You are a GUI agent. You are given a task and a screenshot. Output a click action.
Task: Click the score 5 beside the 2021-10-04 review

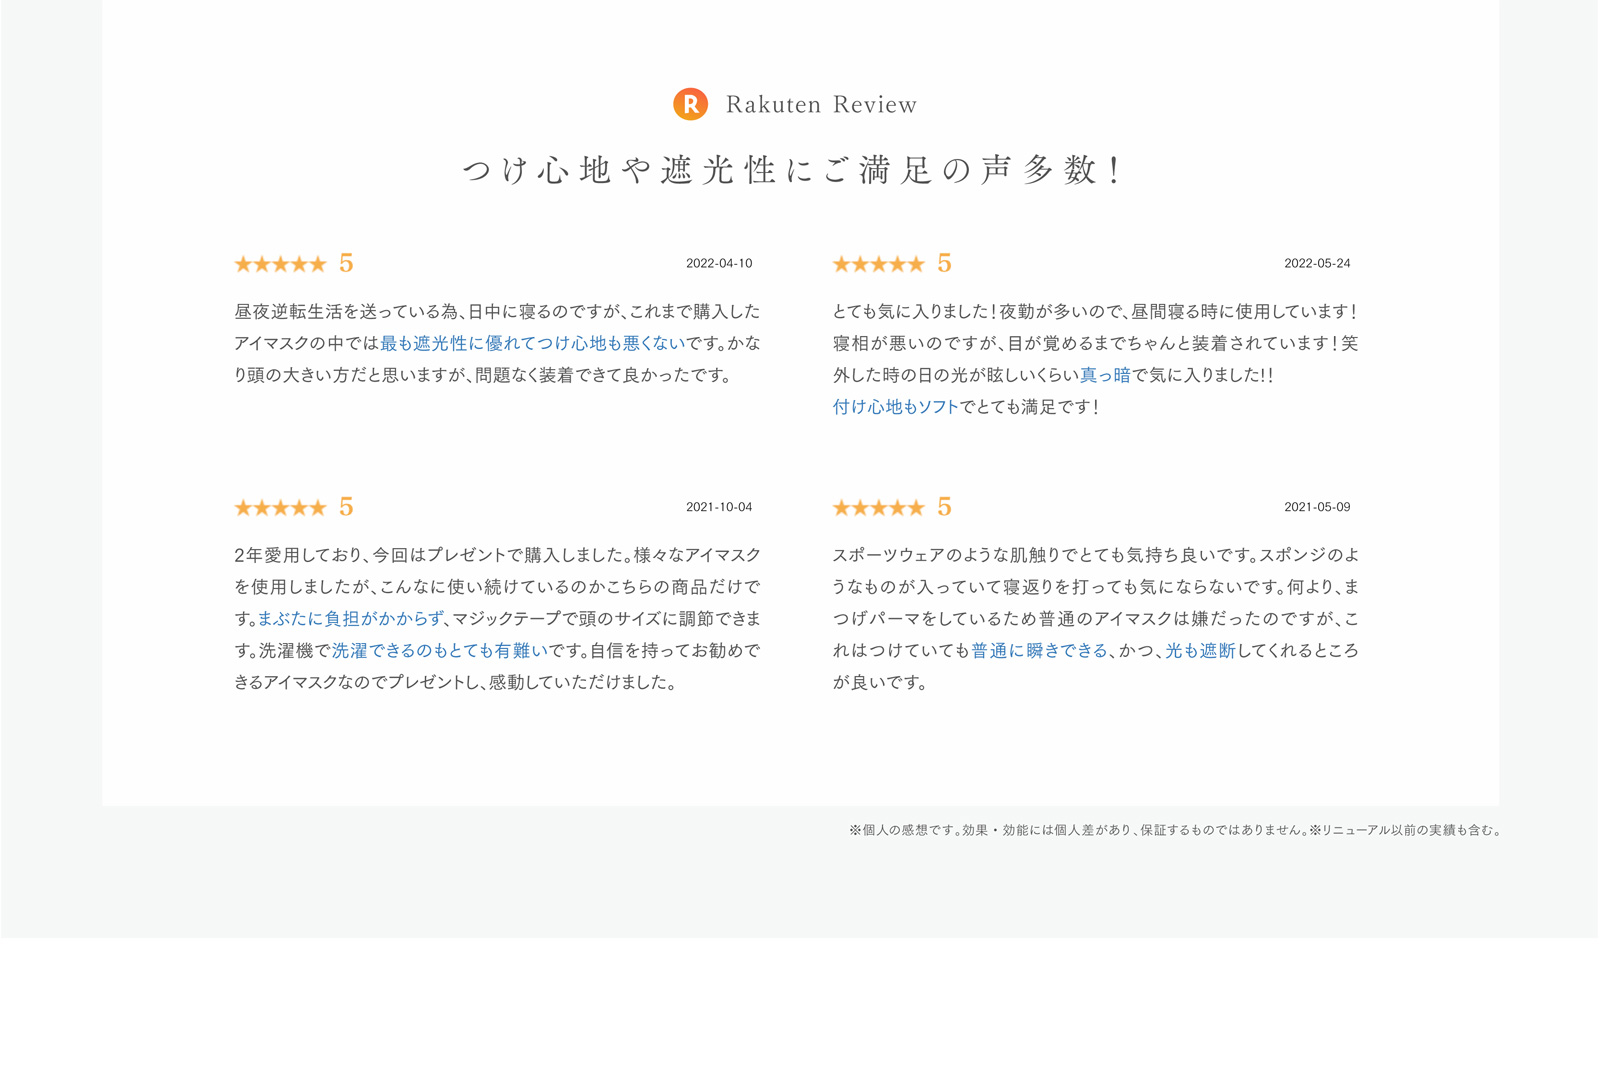346,507
